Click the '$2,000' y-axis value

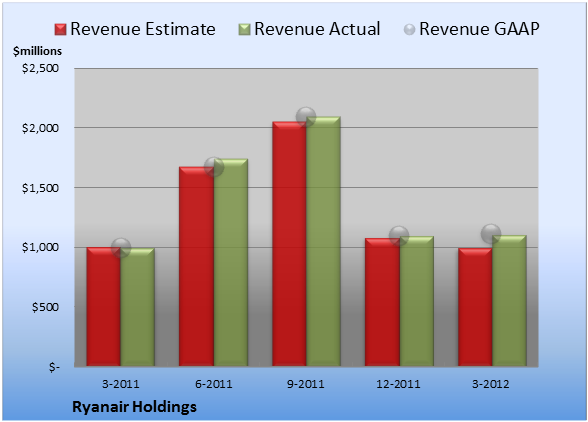pos(40,128)
